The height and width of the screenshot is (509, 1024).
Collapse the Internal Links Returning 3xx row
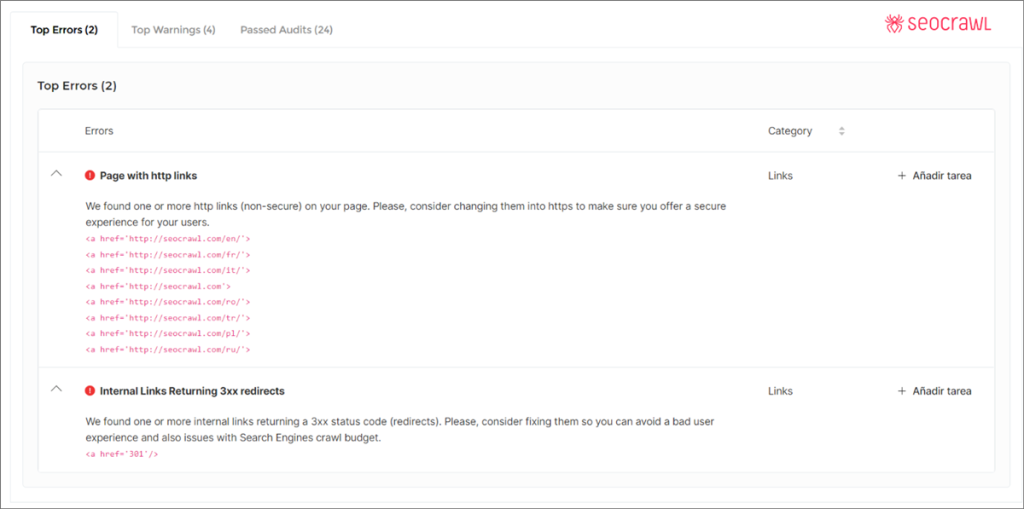pyautogui.click(x=56, y=390)
